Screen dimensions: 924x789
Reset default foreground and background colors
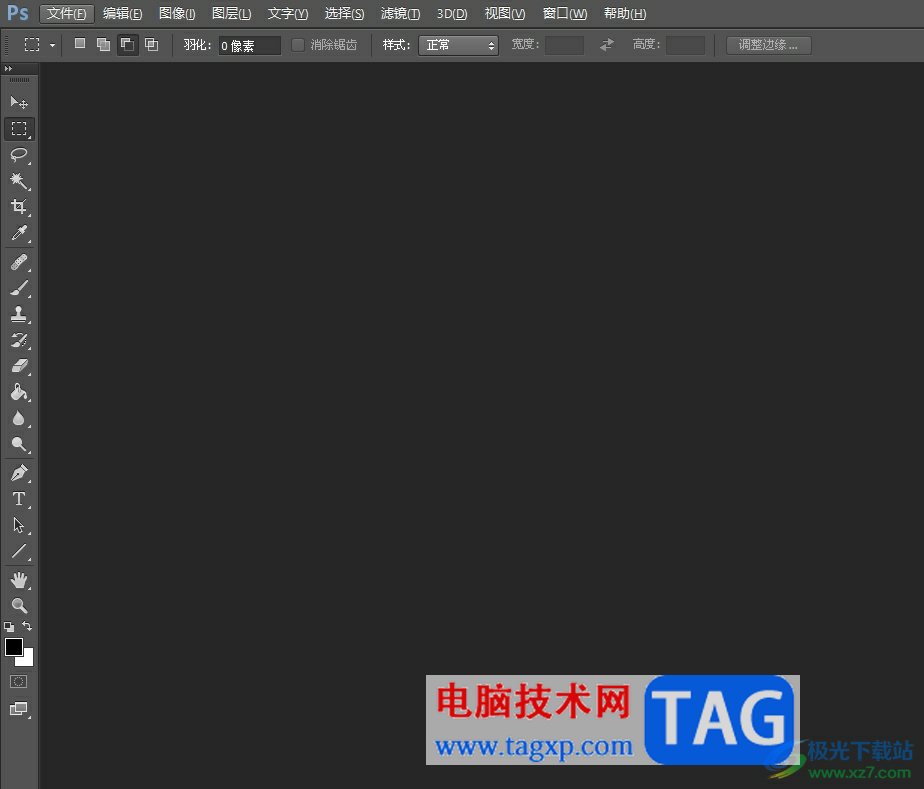(9, 626)
